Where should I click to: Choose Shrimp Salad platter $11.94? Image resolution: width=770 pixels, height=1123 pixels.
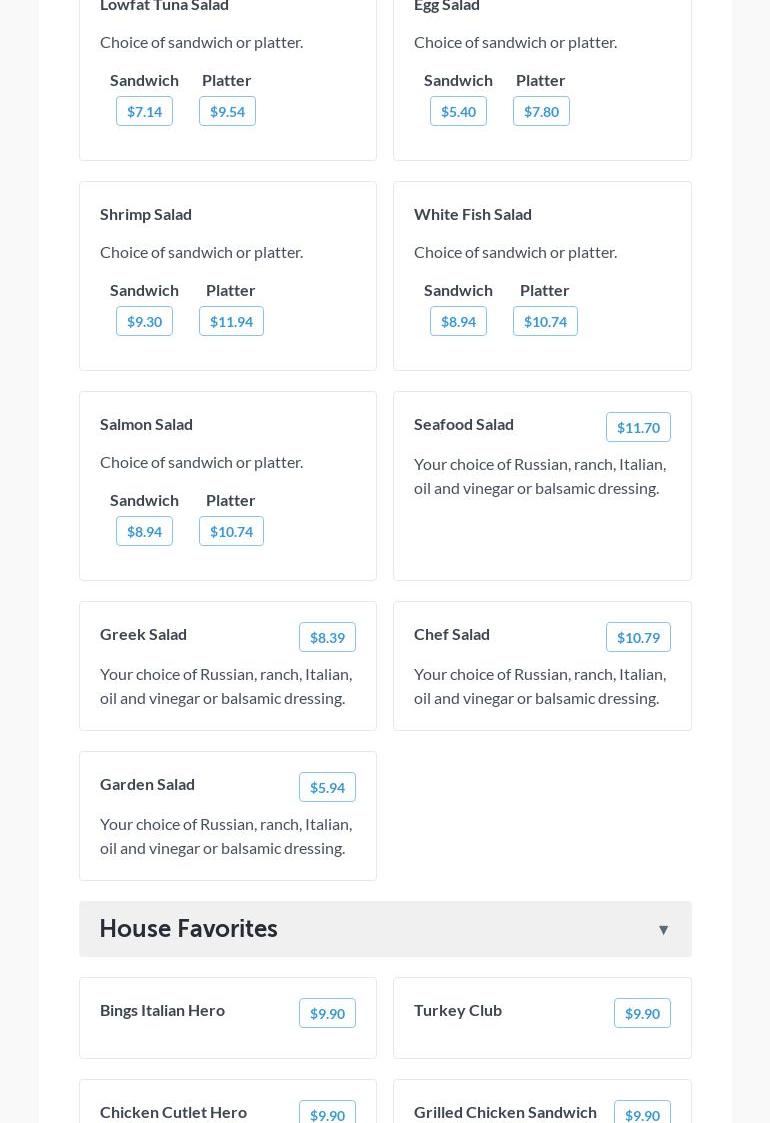tap(231, 321)
